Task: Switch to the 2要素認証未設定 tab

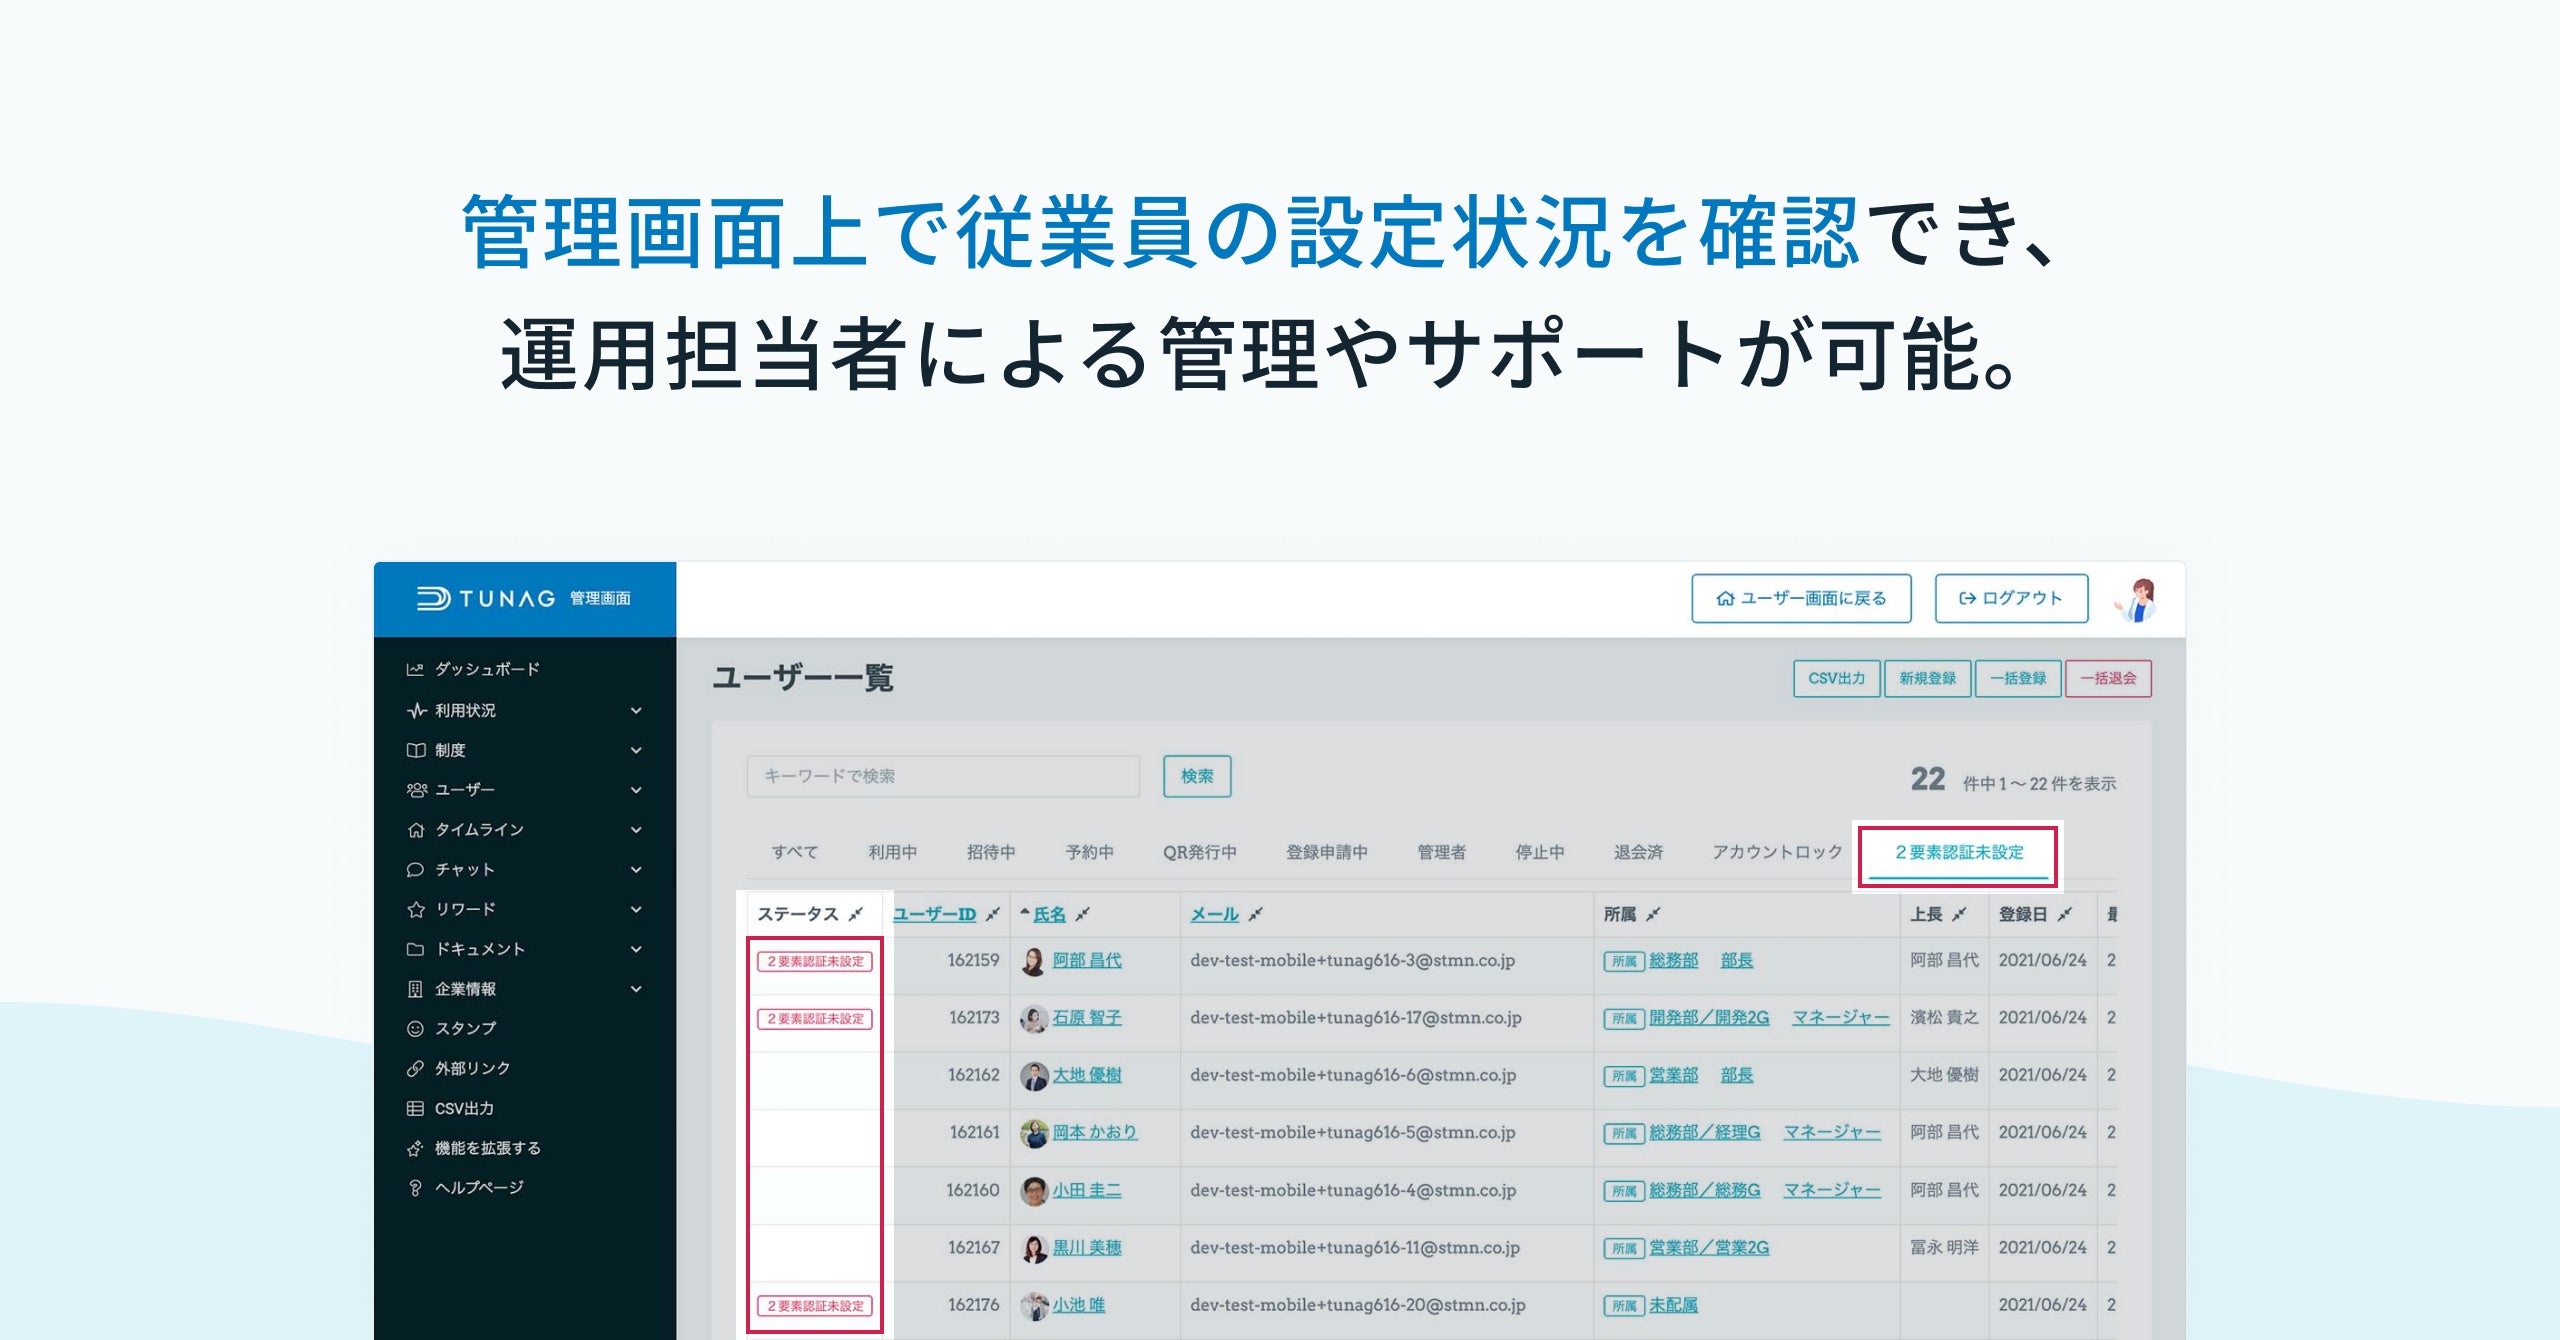Action: [x=1958, y=852]
